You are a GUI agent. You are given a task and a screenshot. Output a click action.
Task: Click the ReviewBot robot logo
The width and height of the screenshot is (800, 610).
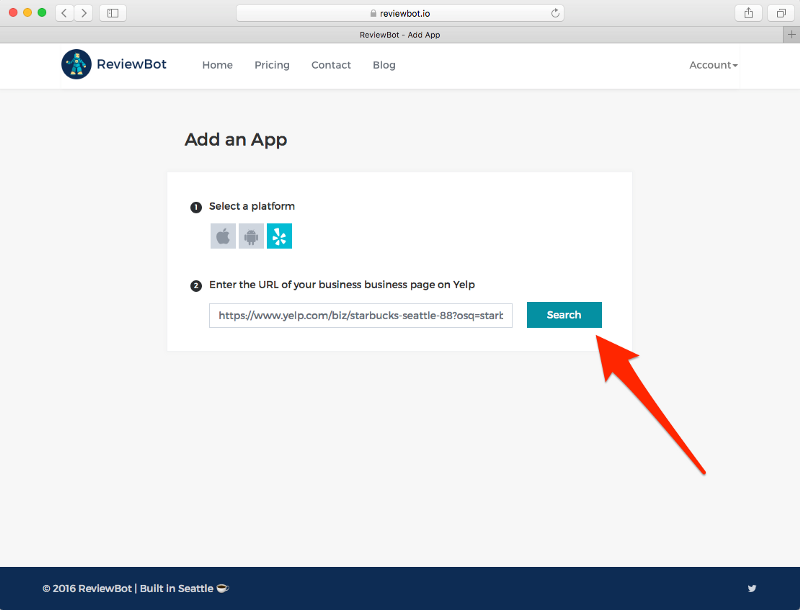coord(76,64)
